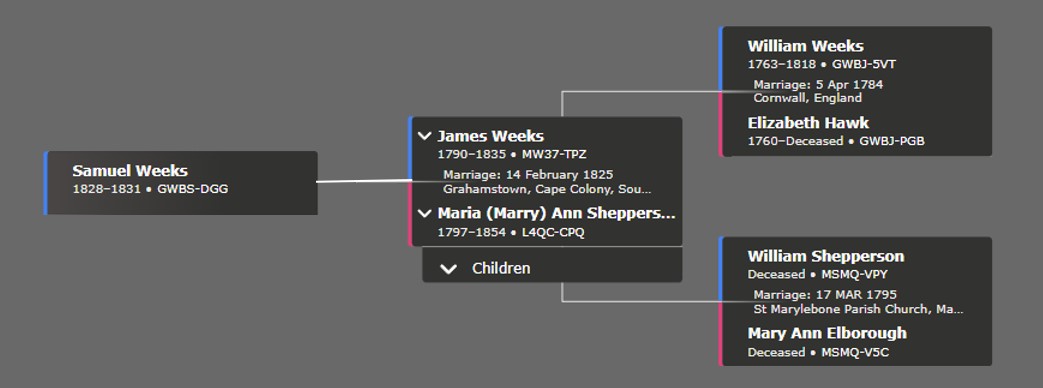Select William Shepperson name
Image resolution: width=1043 pixels, height=388 pixels.
[x=825, y=256]
